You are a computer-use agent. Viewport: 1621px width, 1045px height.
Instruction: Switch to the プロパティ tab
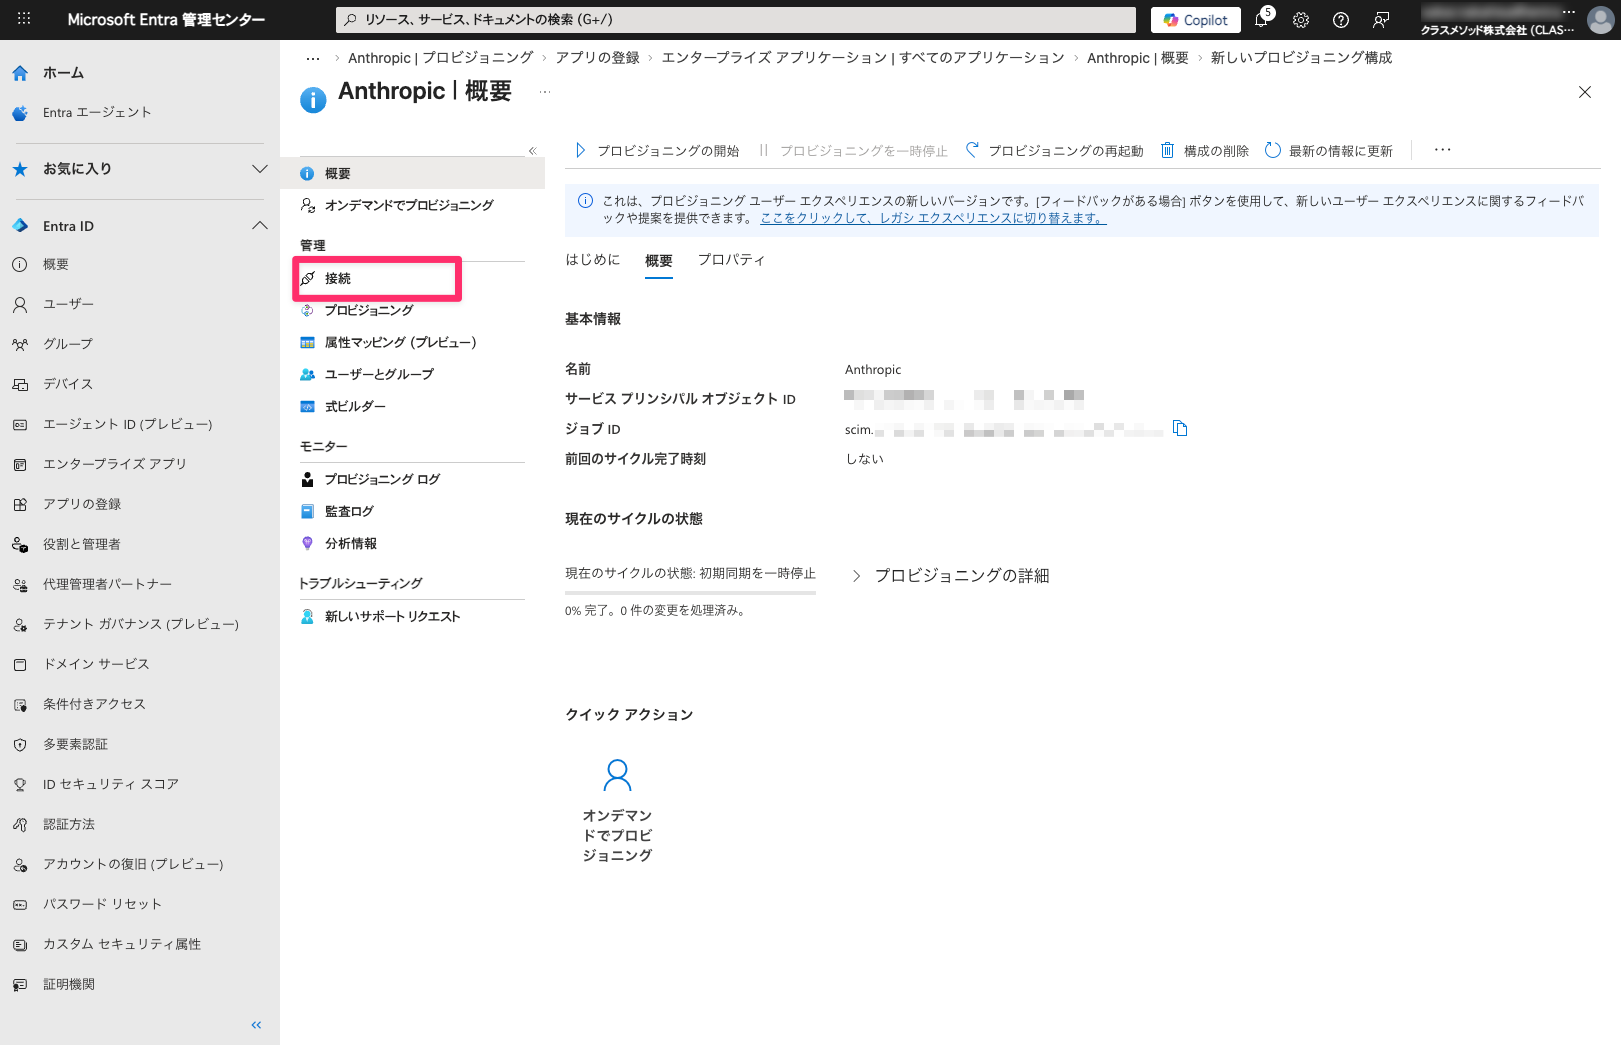coord(731,260)
